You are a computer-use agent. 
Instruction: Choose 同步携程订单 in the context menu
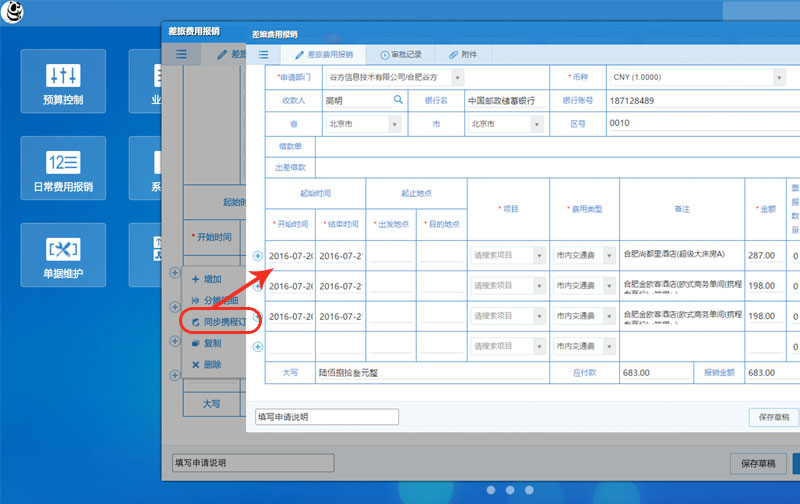218,322
